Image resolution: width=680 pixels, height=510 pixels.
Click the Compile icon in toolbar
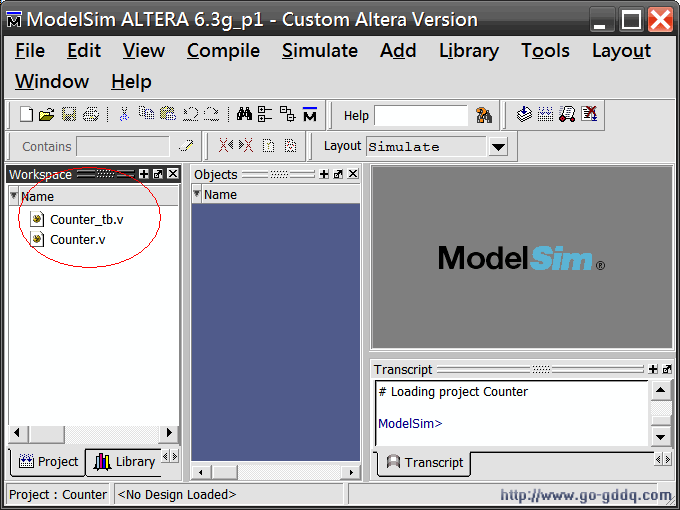tap(524, 115)
